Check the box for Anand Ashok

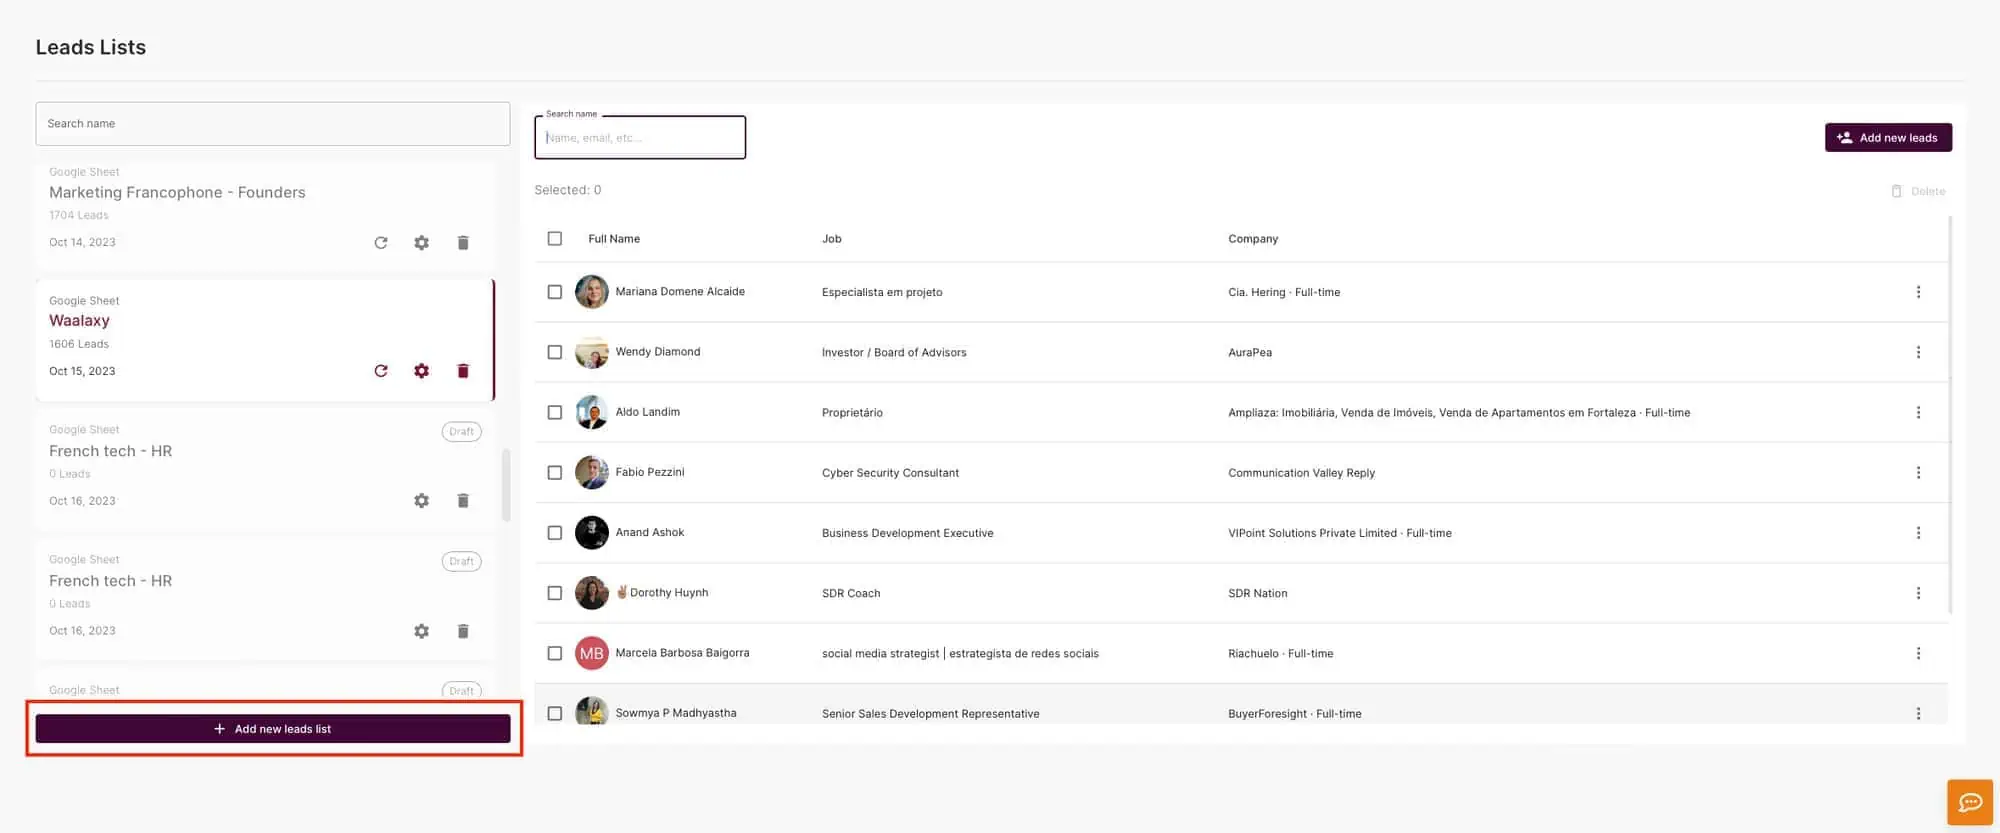[x=555, y=533]
